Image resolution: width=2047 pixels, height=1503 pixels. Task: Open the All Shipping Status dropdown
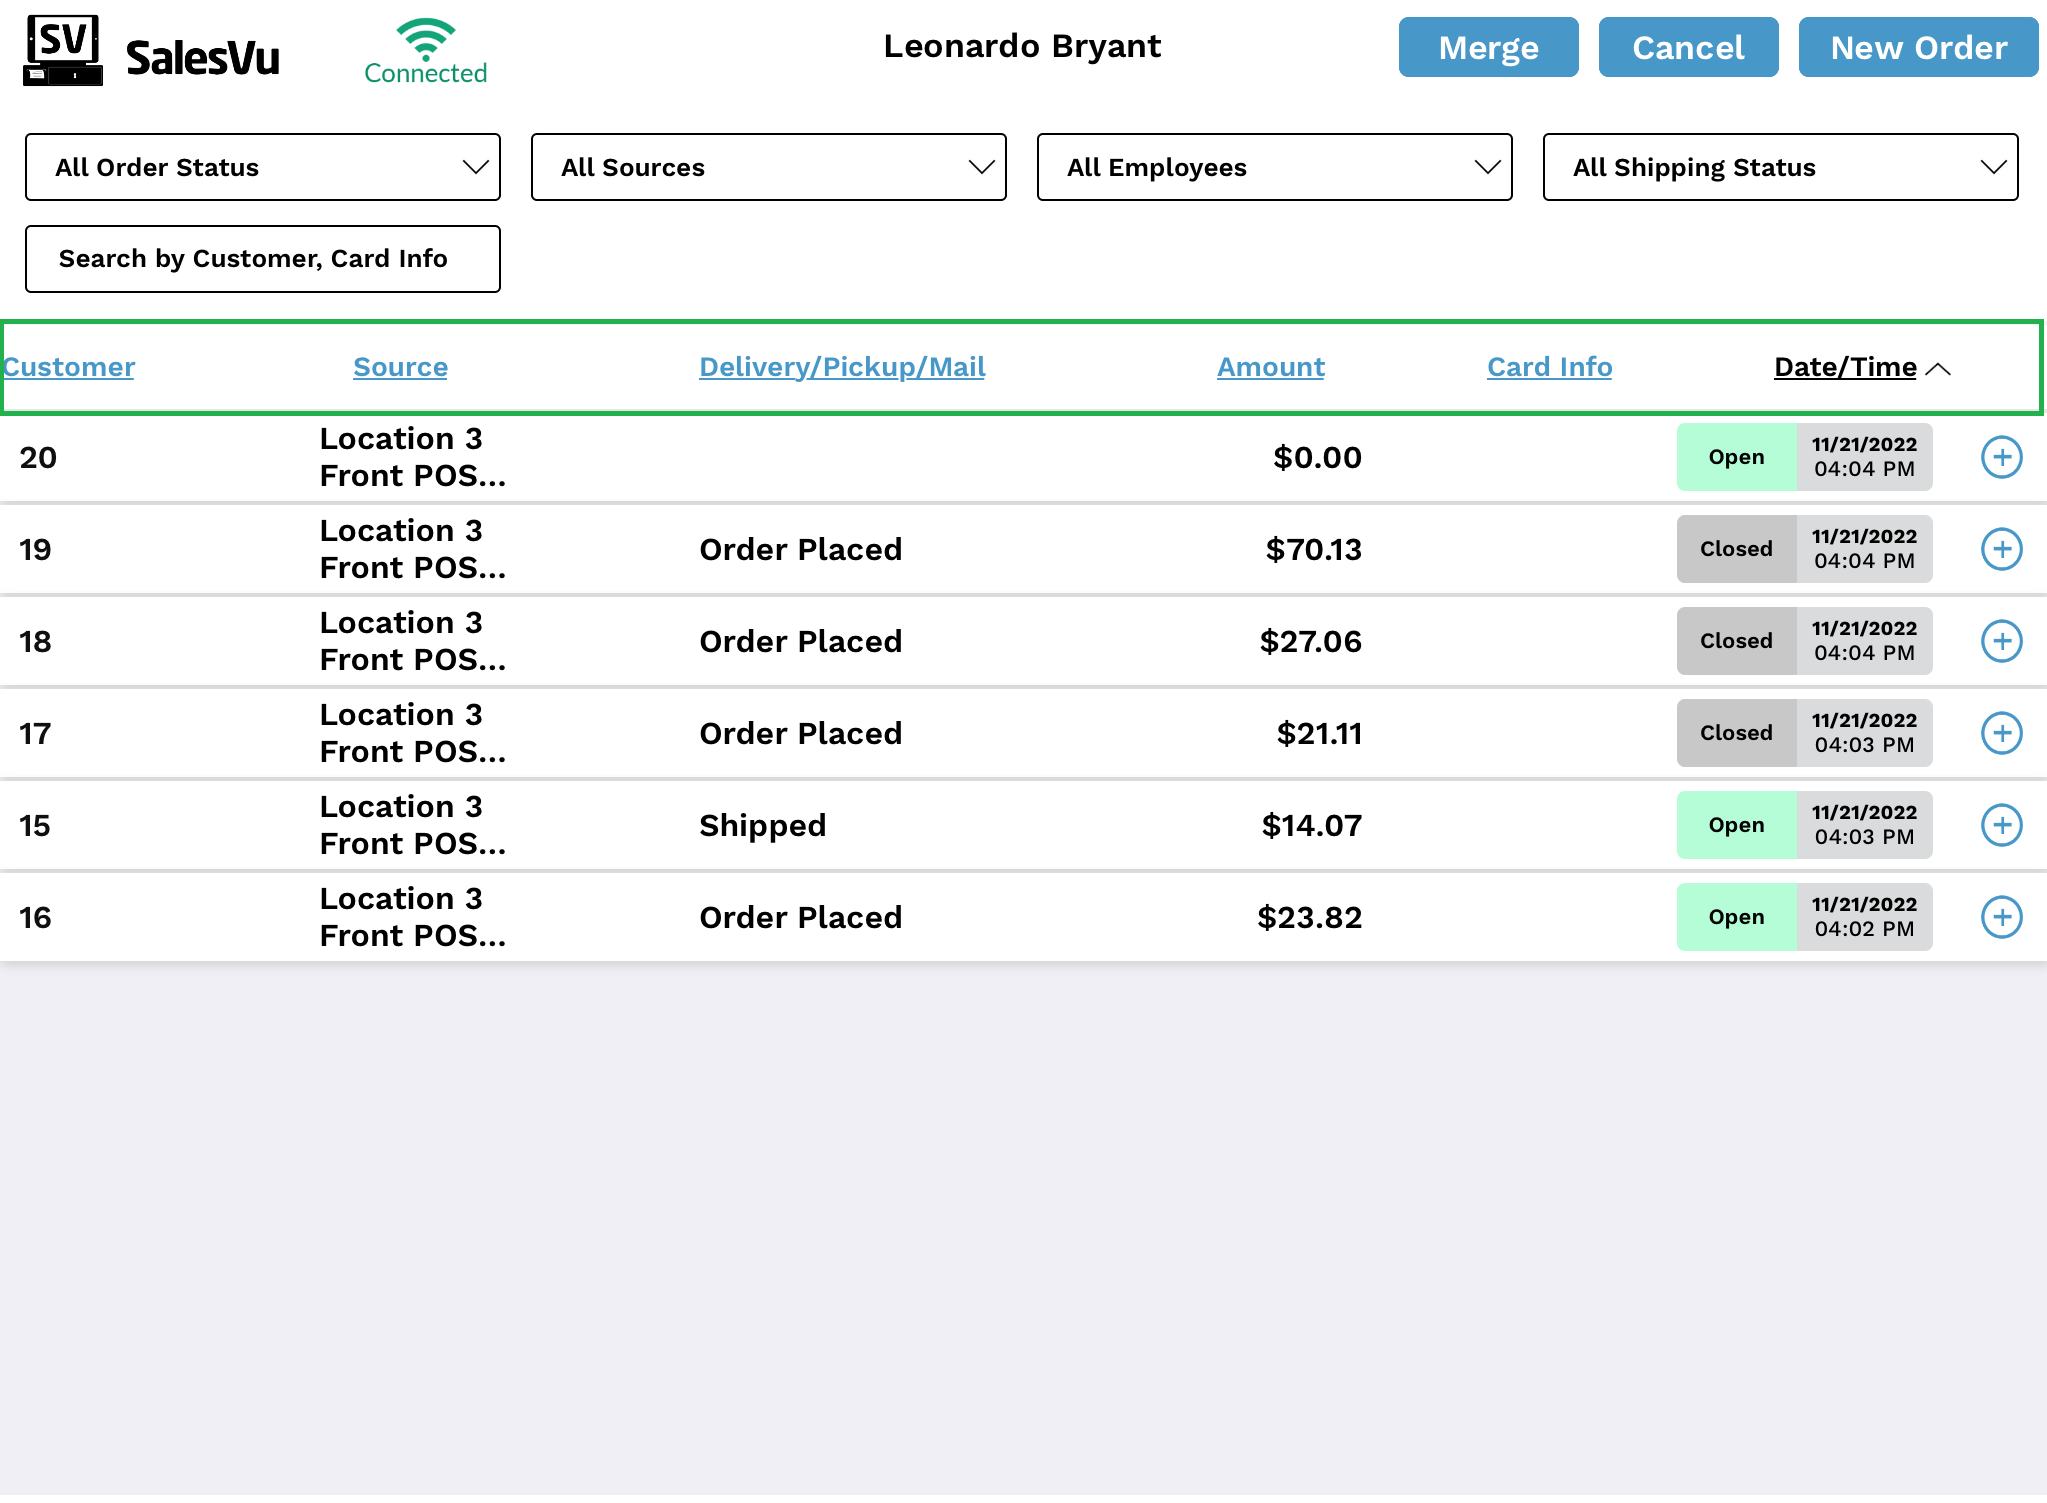(1780, 167)
